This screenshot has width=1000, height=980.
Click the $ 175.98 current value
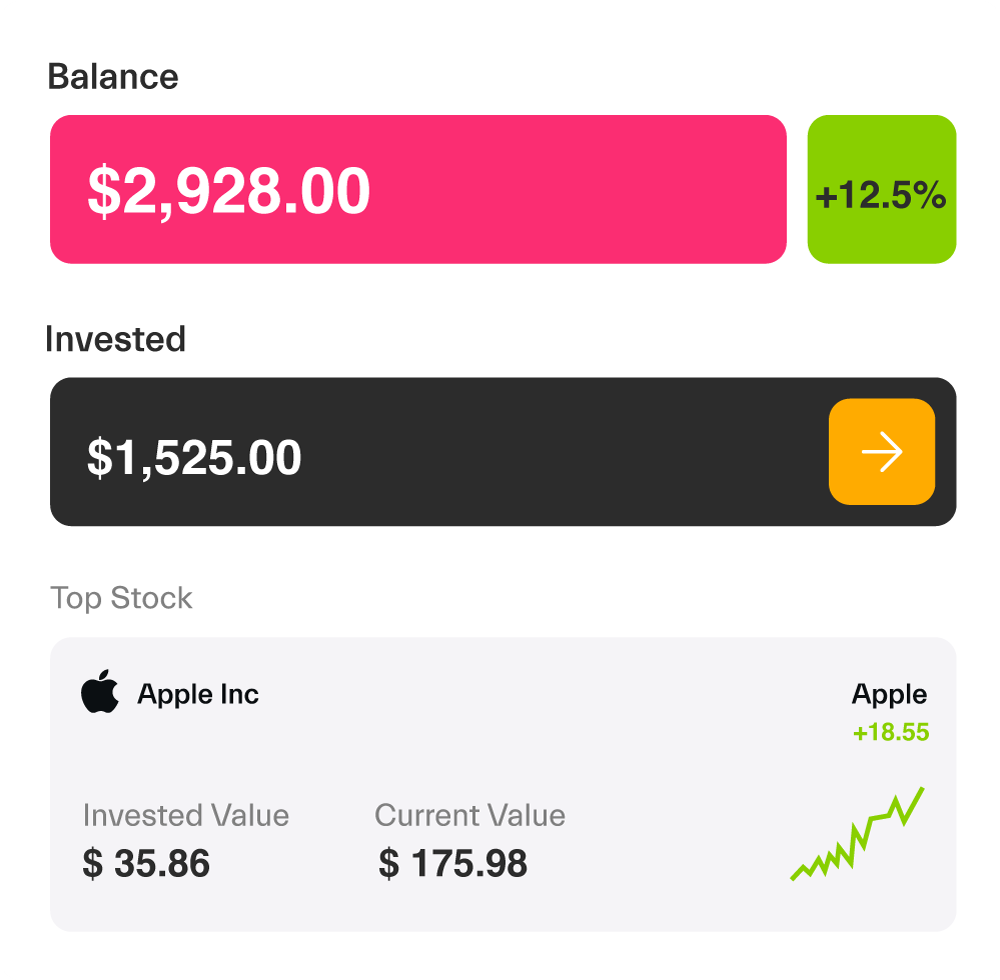point(453,863)
